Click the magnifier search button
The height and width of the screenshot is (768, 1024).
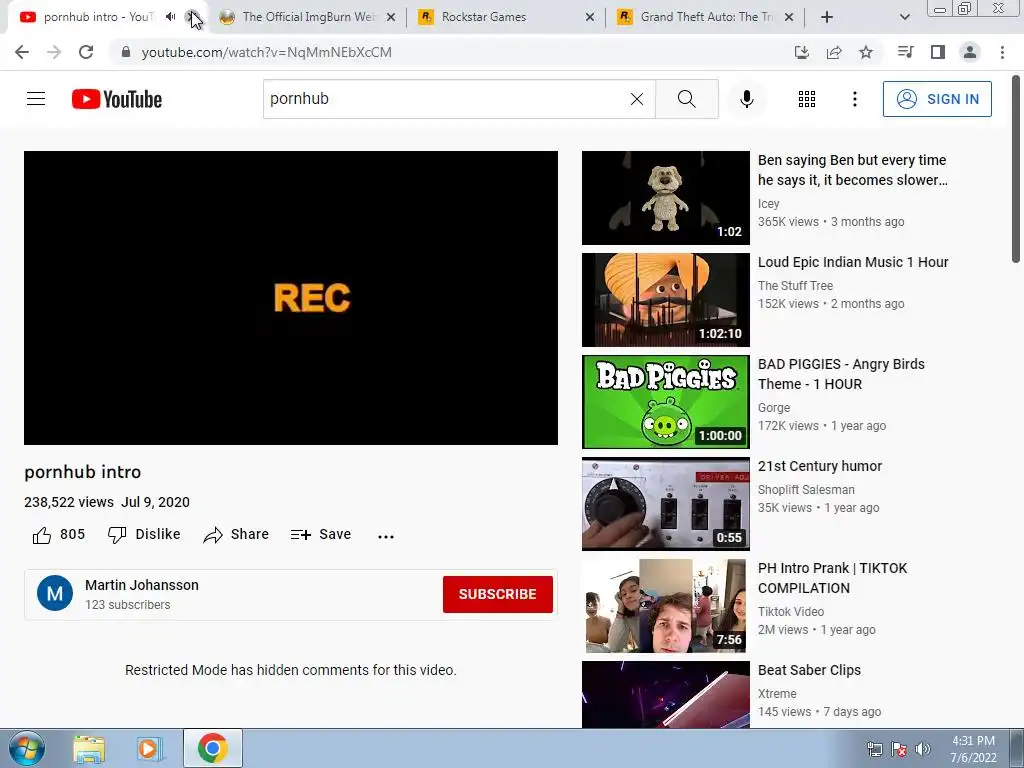[686, 99]
